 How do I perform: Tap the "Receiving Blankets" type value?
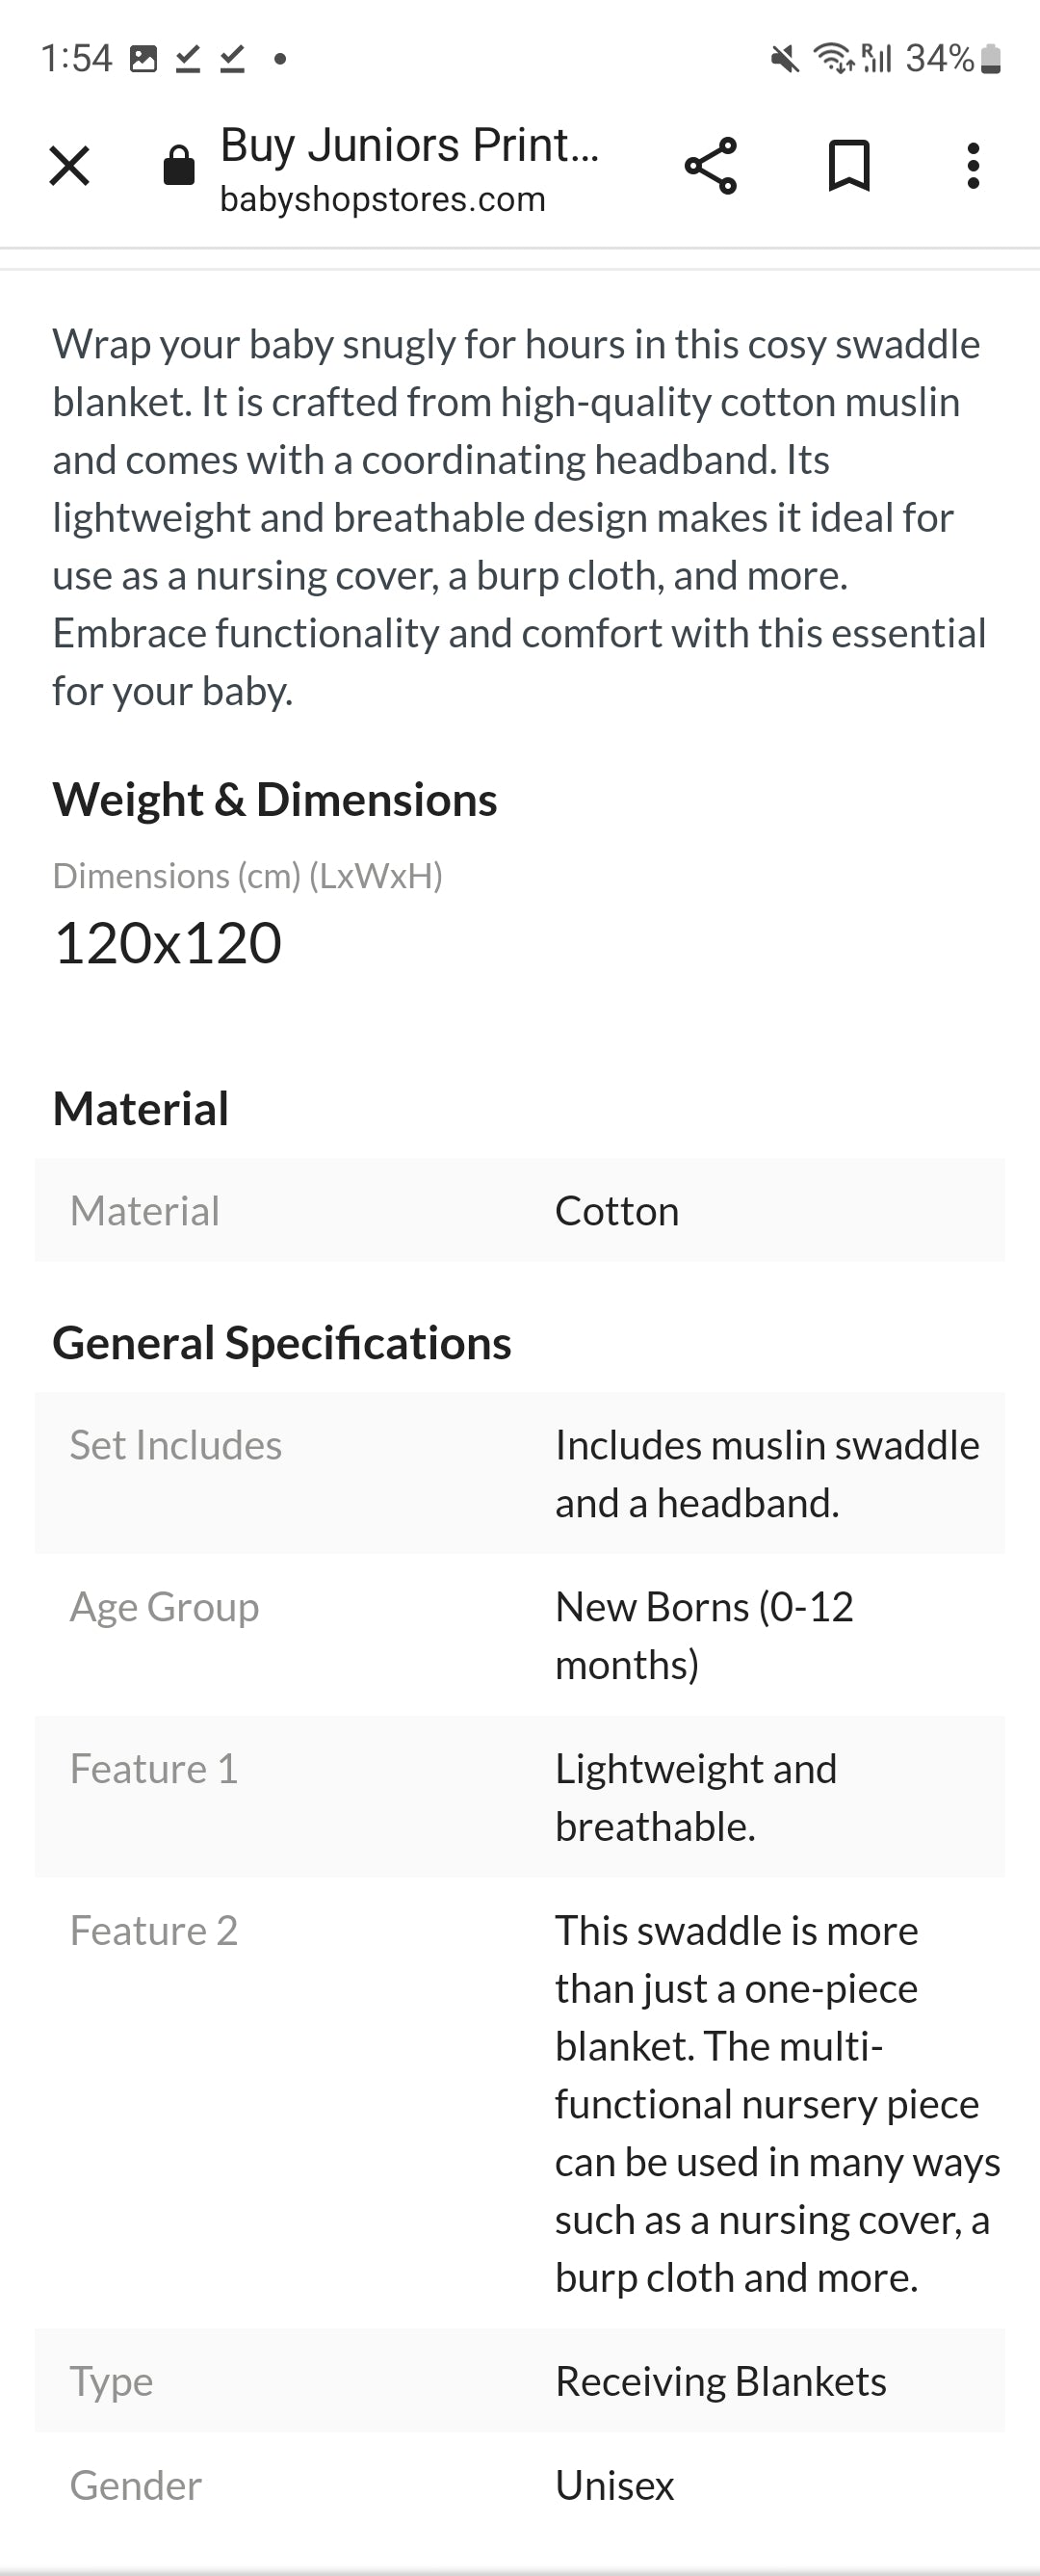(x=721, y=2381)
